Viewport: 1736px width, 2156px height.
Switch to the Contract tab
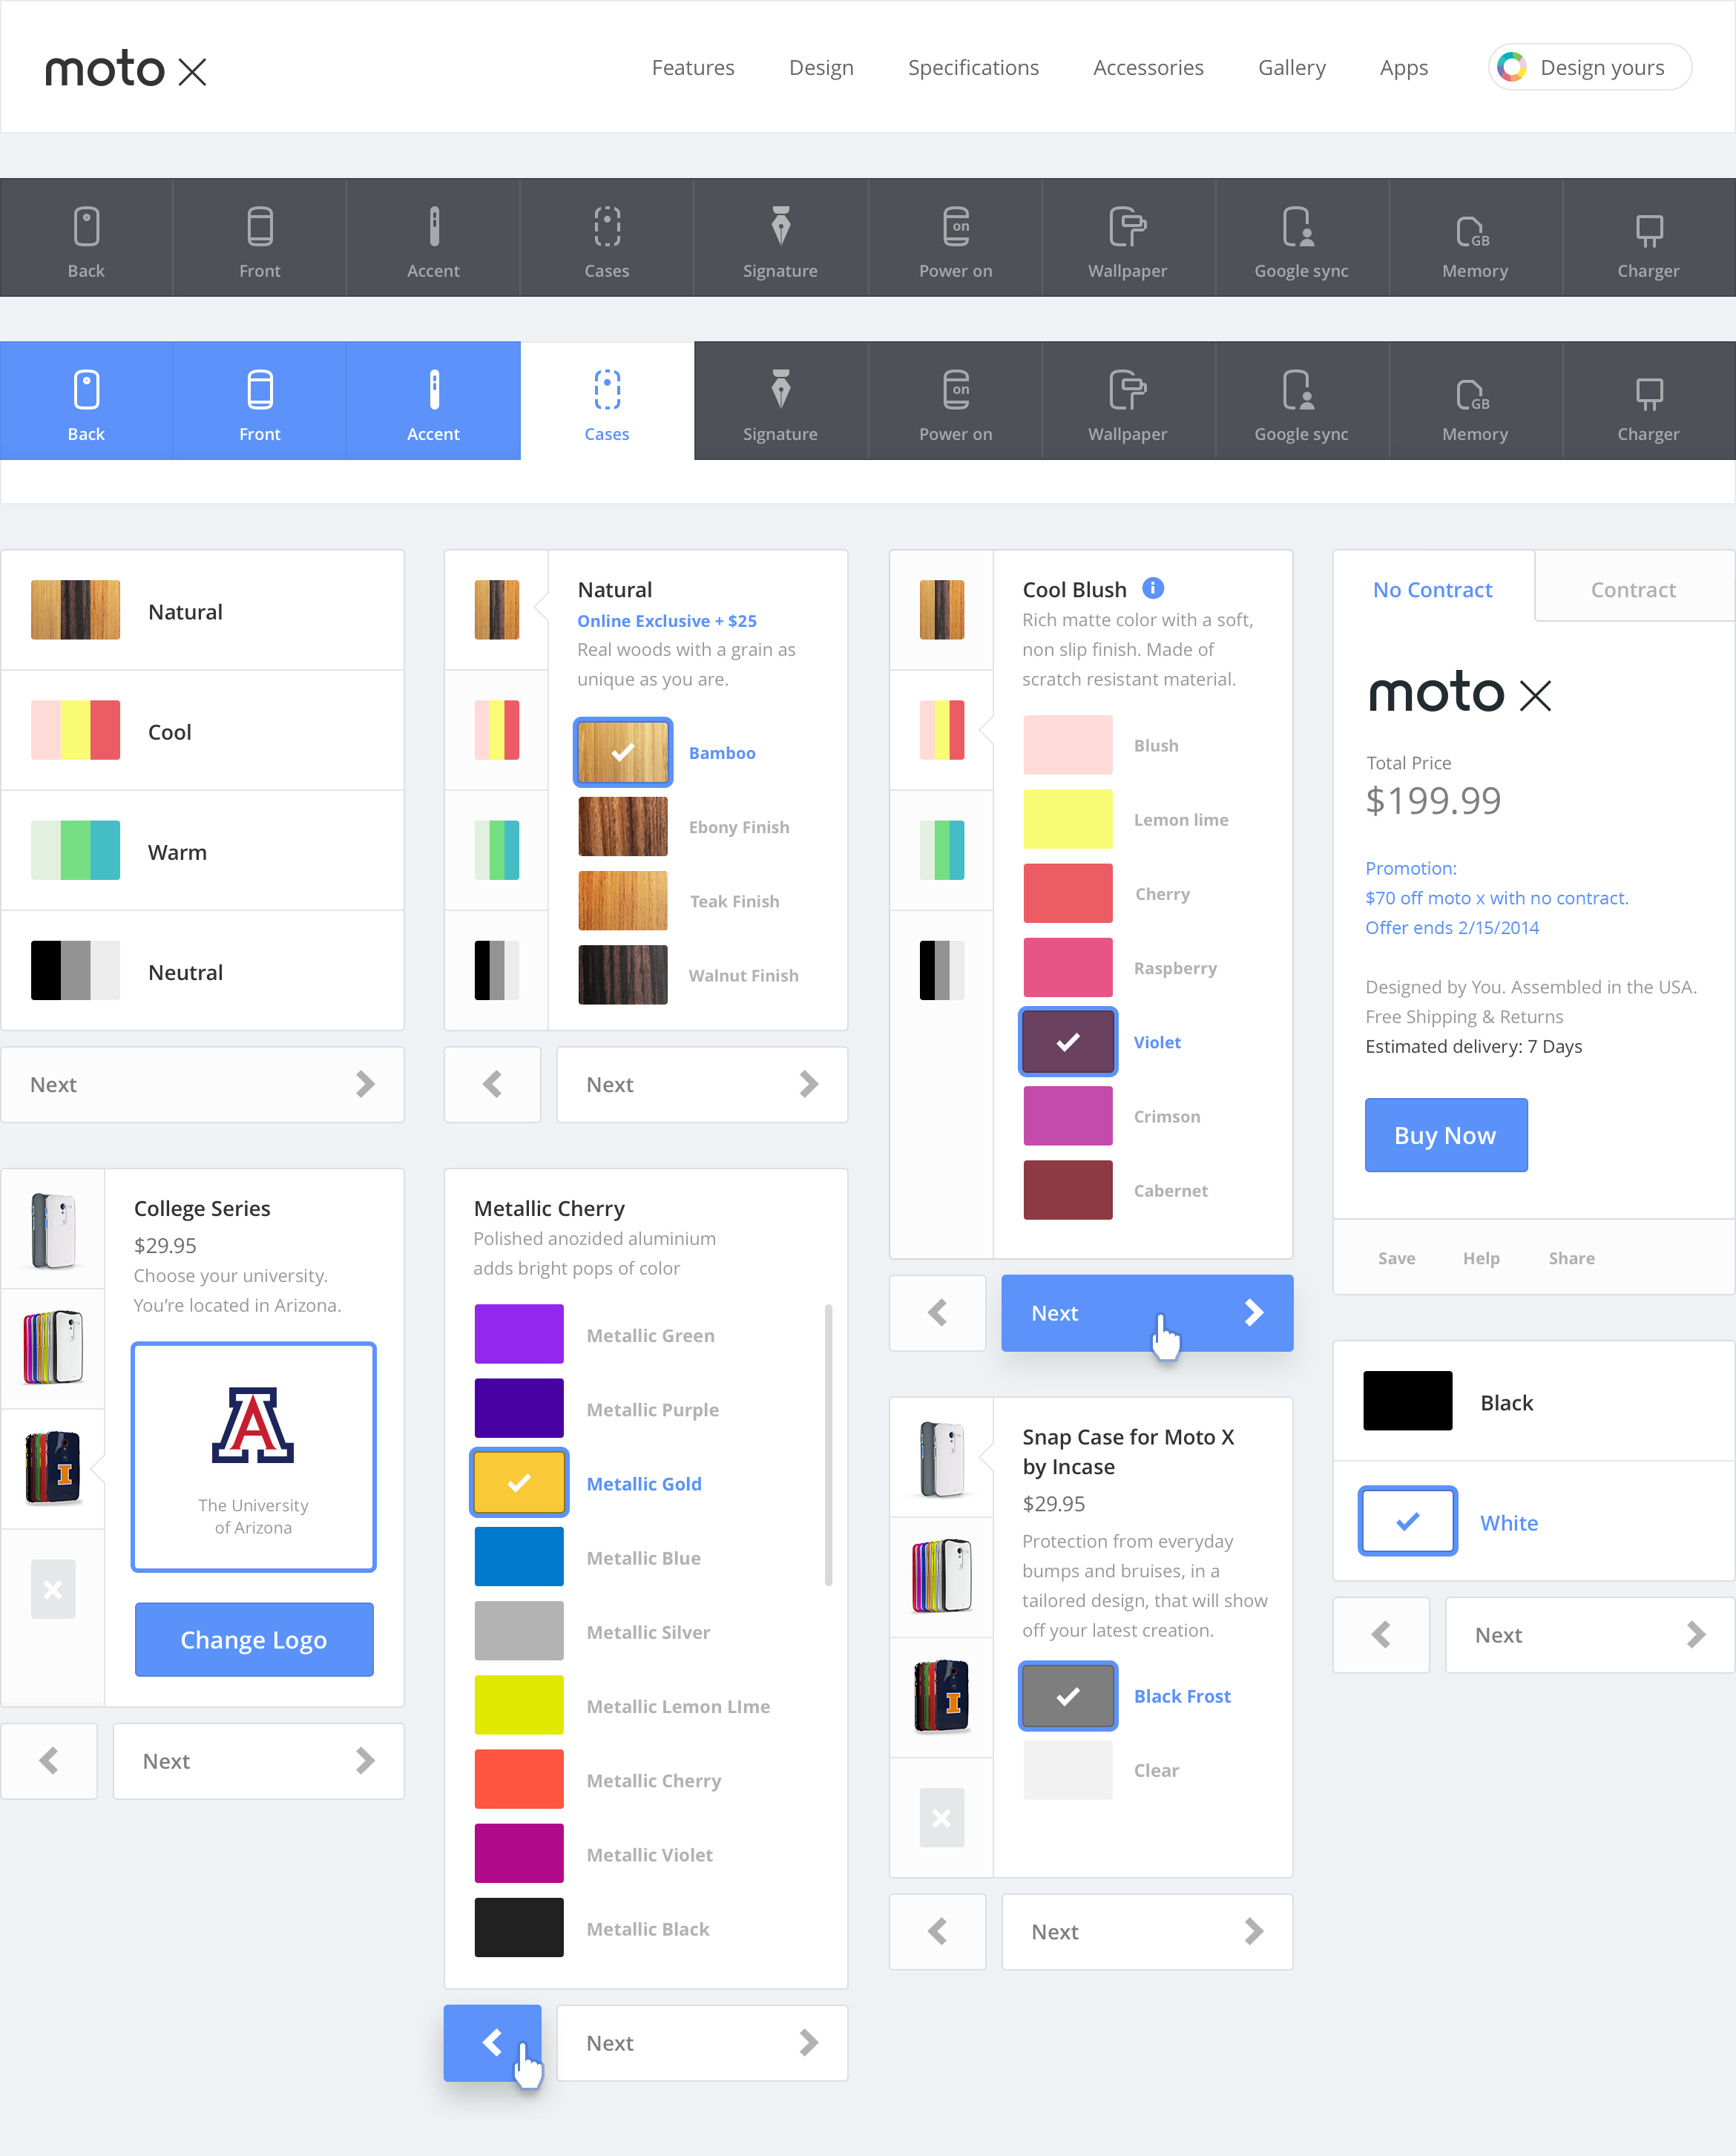pos(1634,587)
